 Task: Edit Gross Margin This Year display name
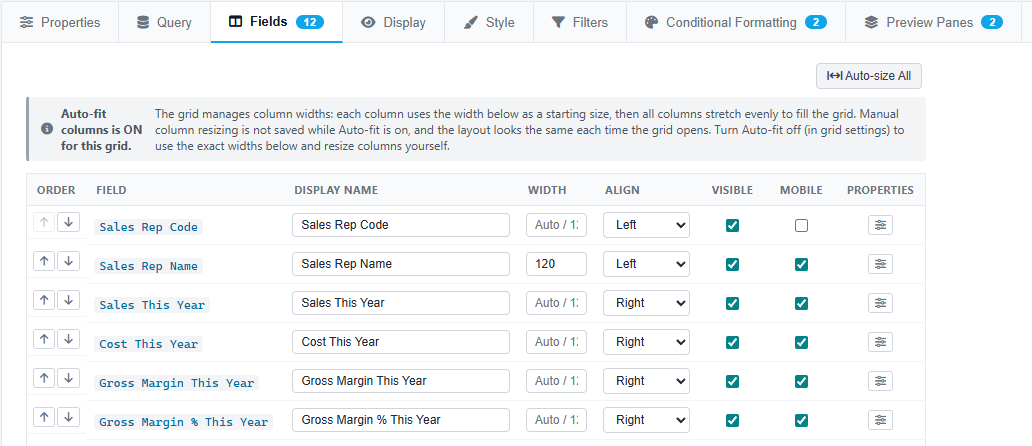coord(401,381)
